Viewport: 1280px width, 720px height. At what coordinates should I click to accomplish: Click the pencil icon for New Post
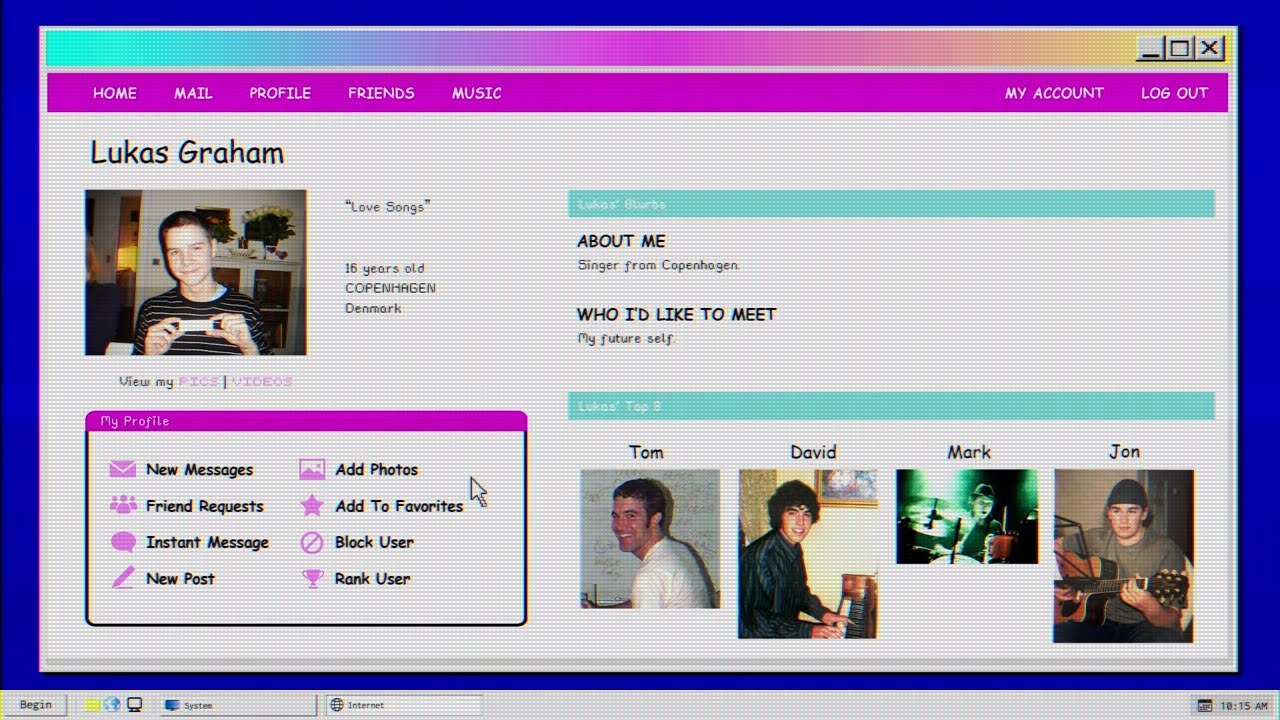click(x=123, y=578)
